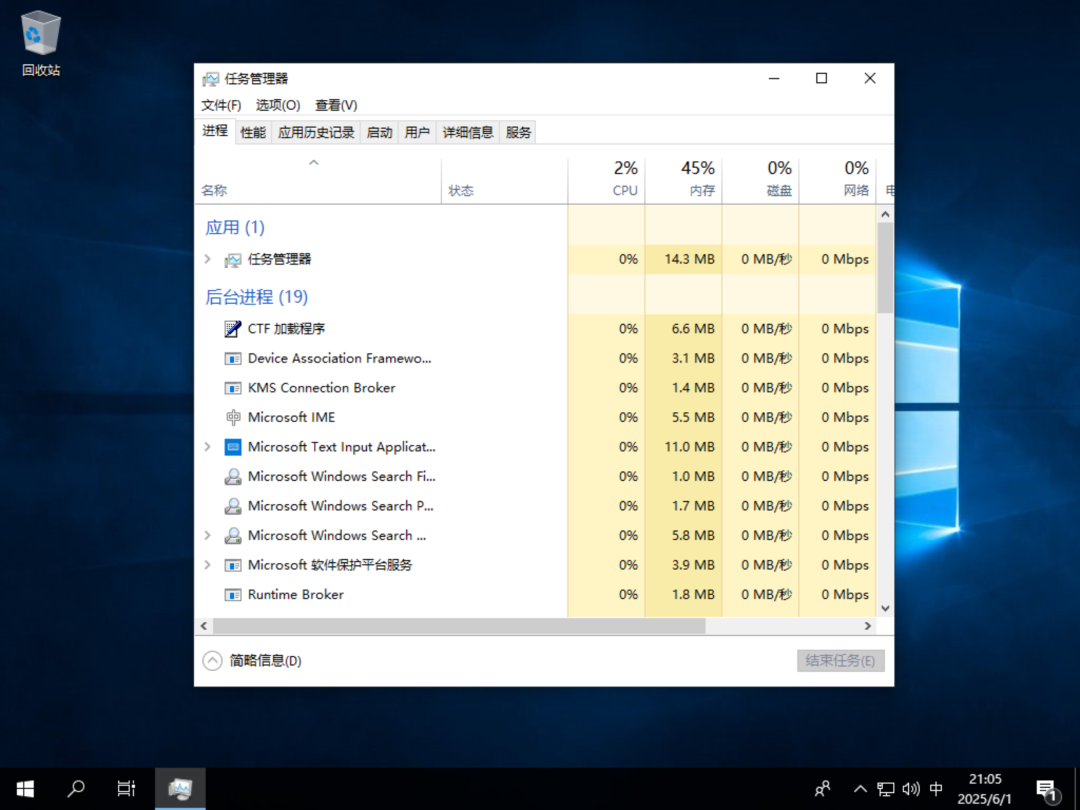Viewport: 1080px width, 810px height.
Task: Collapse to 简略信息 view
Action: [x=252, y=661]
